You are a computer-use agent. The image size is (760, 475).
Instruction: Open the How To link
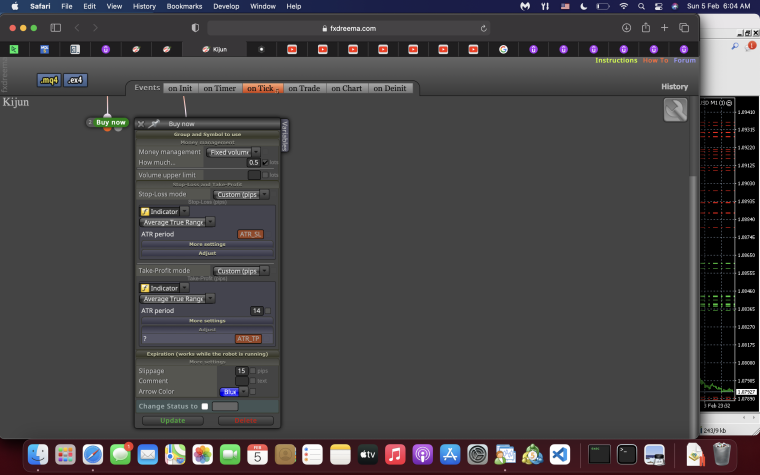(x=655, y=61)
